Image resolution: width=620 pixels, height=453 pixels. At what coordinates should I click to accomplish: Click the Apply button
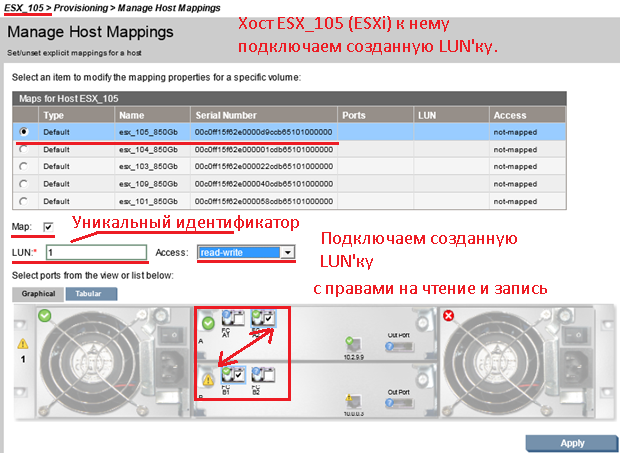click(x=571, y=442)
